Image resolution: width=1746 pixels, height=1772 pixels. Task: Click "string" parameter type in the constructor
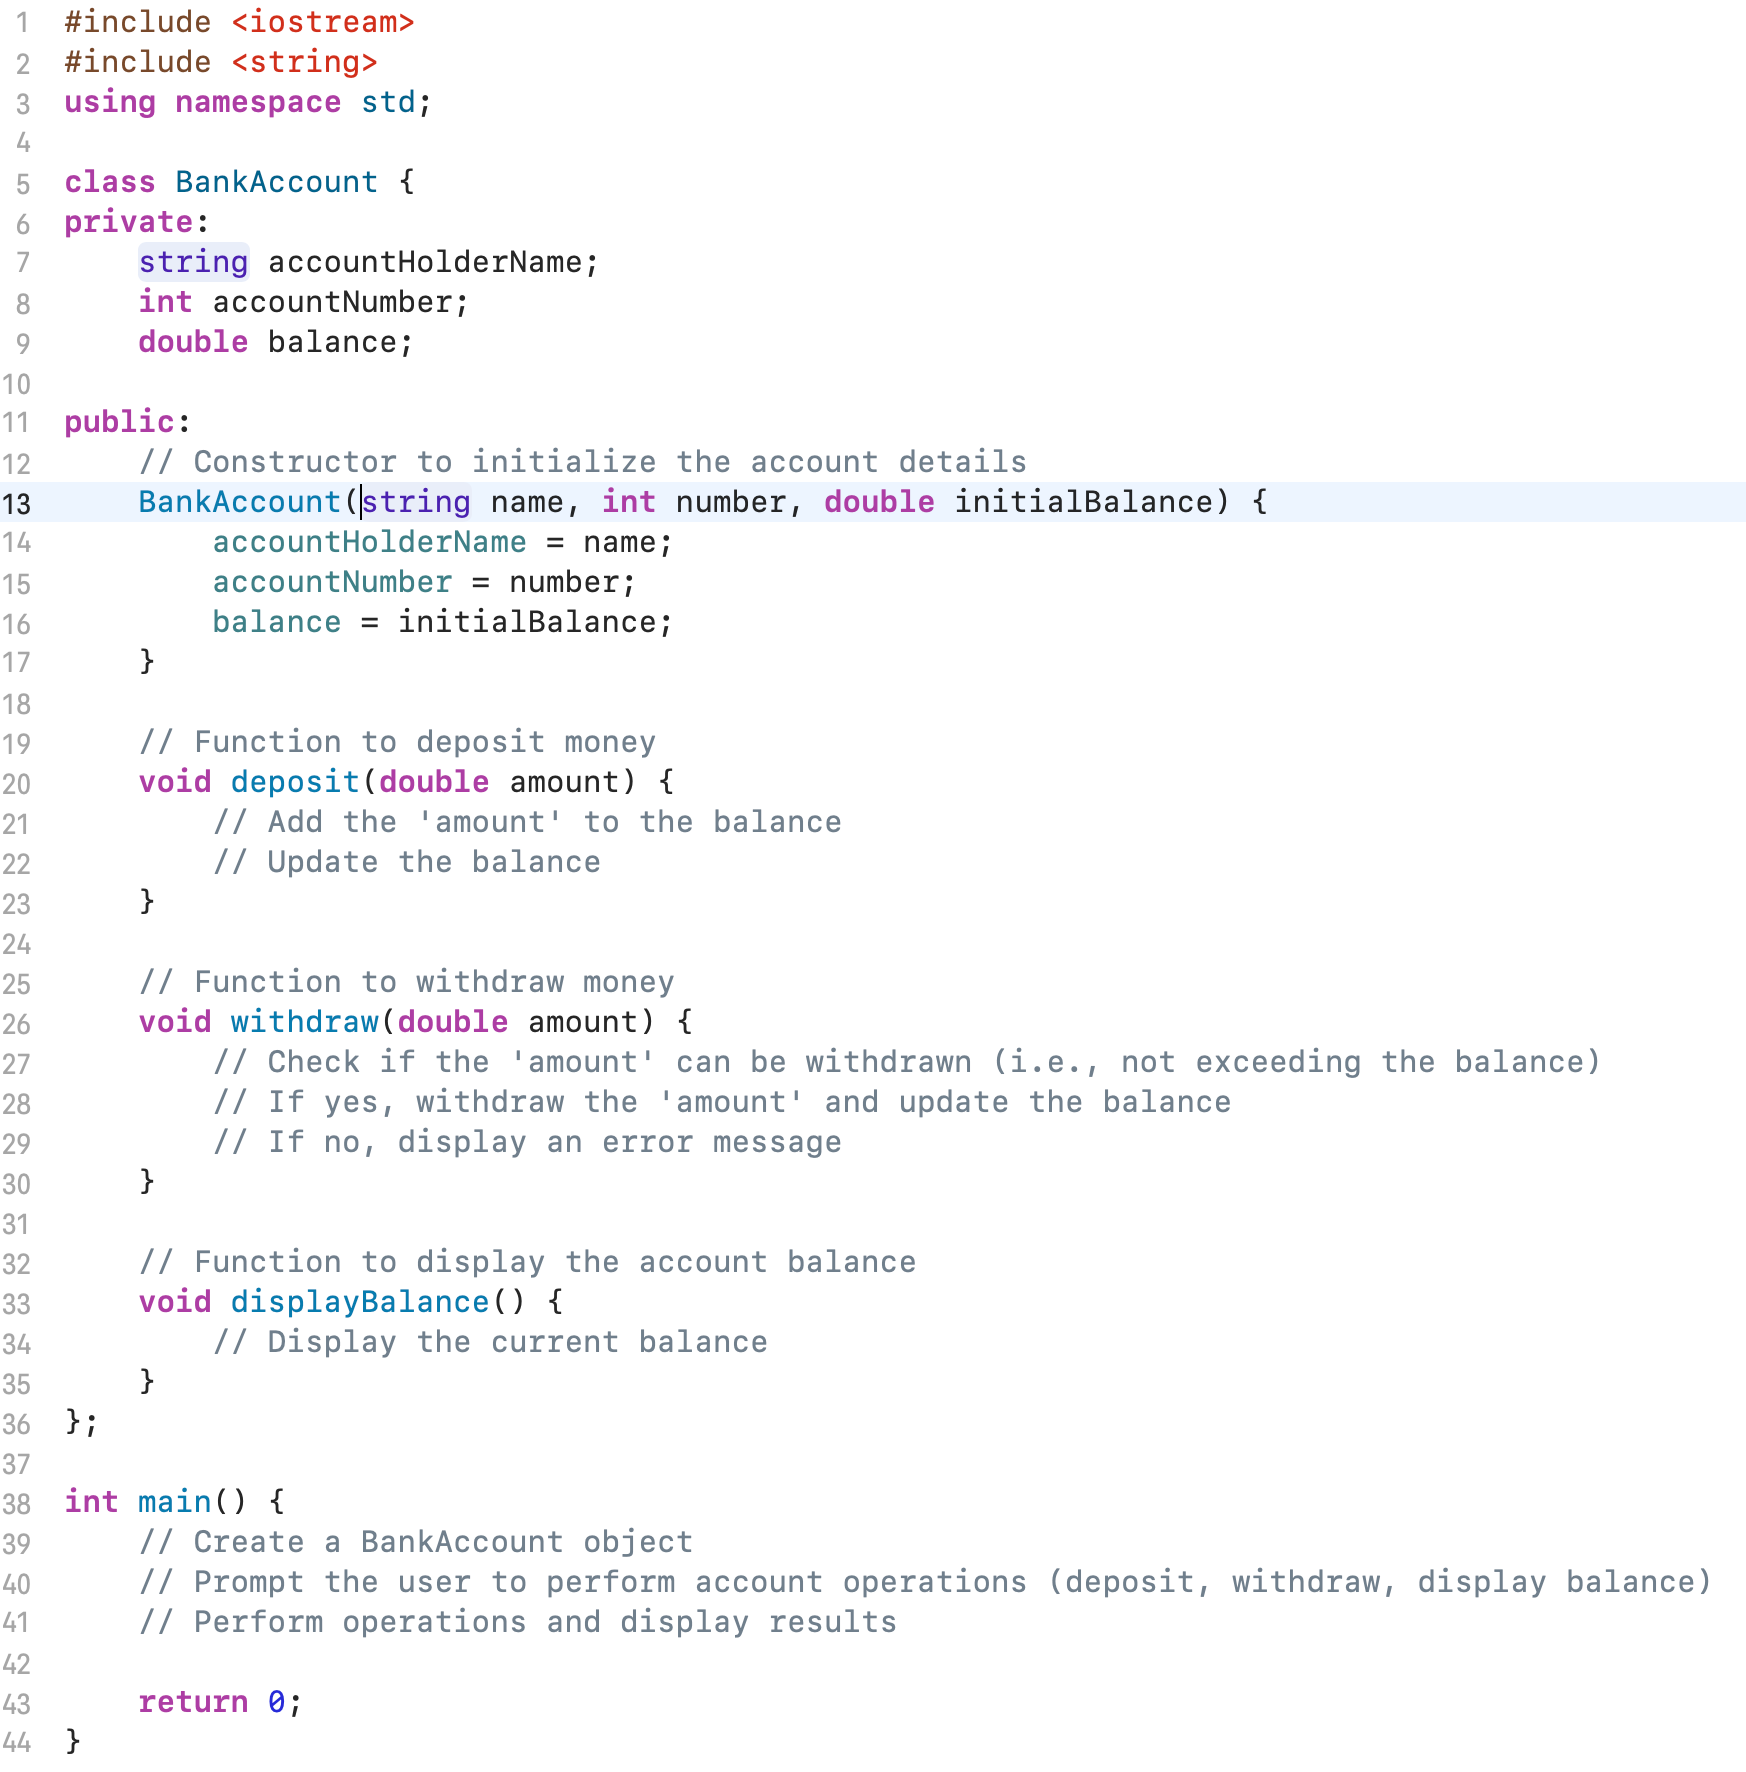coord(416,502)
